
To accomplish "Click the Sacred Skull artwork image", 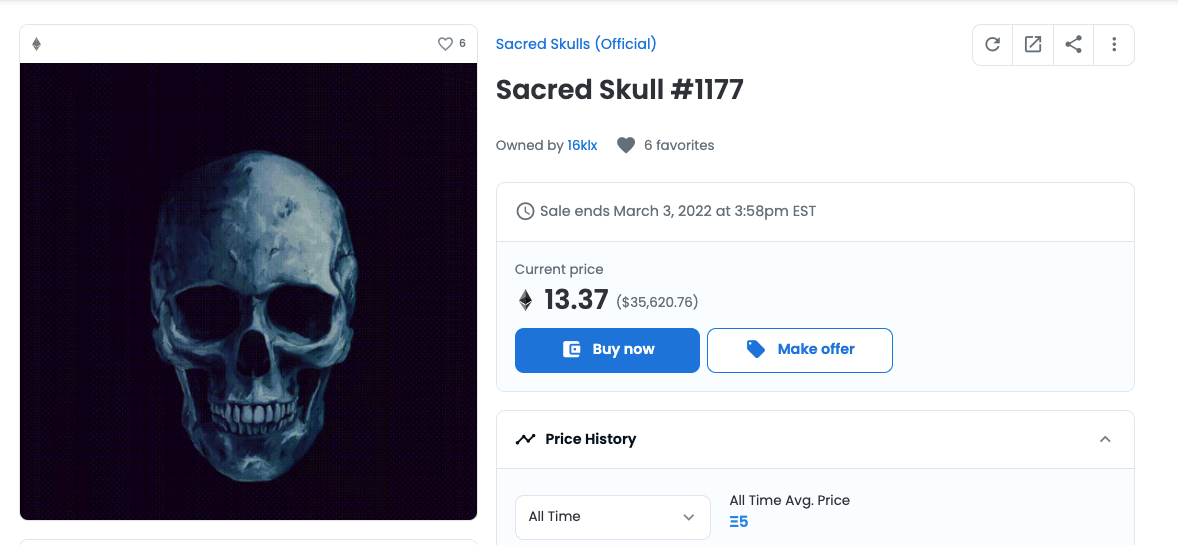I will [x=248, y=291].
